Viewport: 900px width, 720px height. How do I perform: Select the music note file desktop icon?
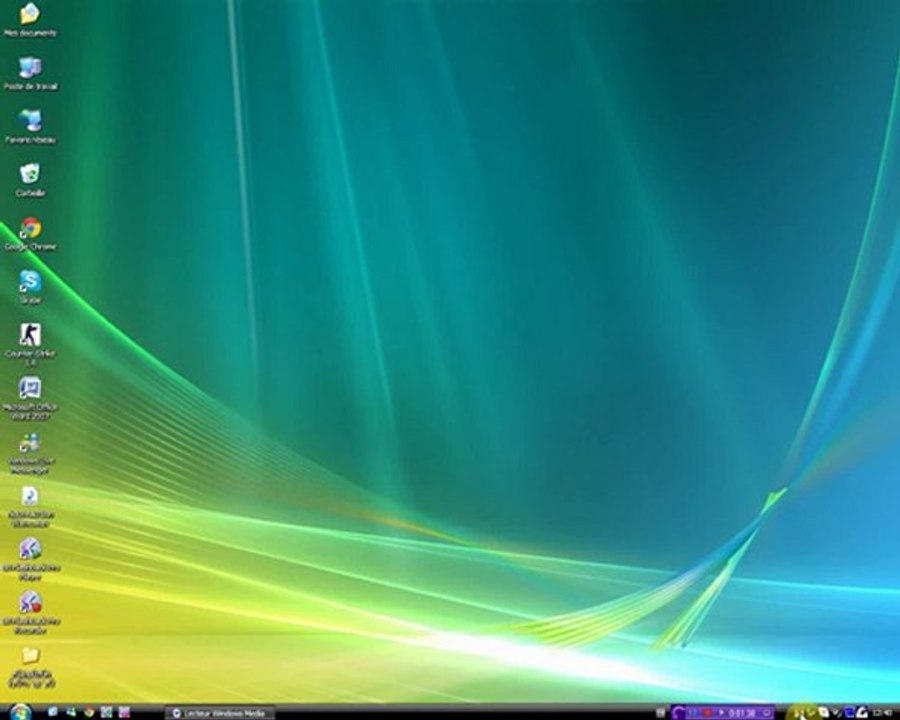[30, 505]
